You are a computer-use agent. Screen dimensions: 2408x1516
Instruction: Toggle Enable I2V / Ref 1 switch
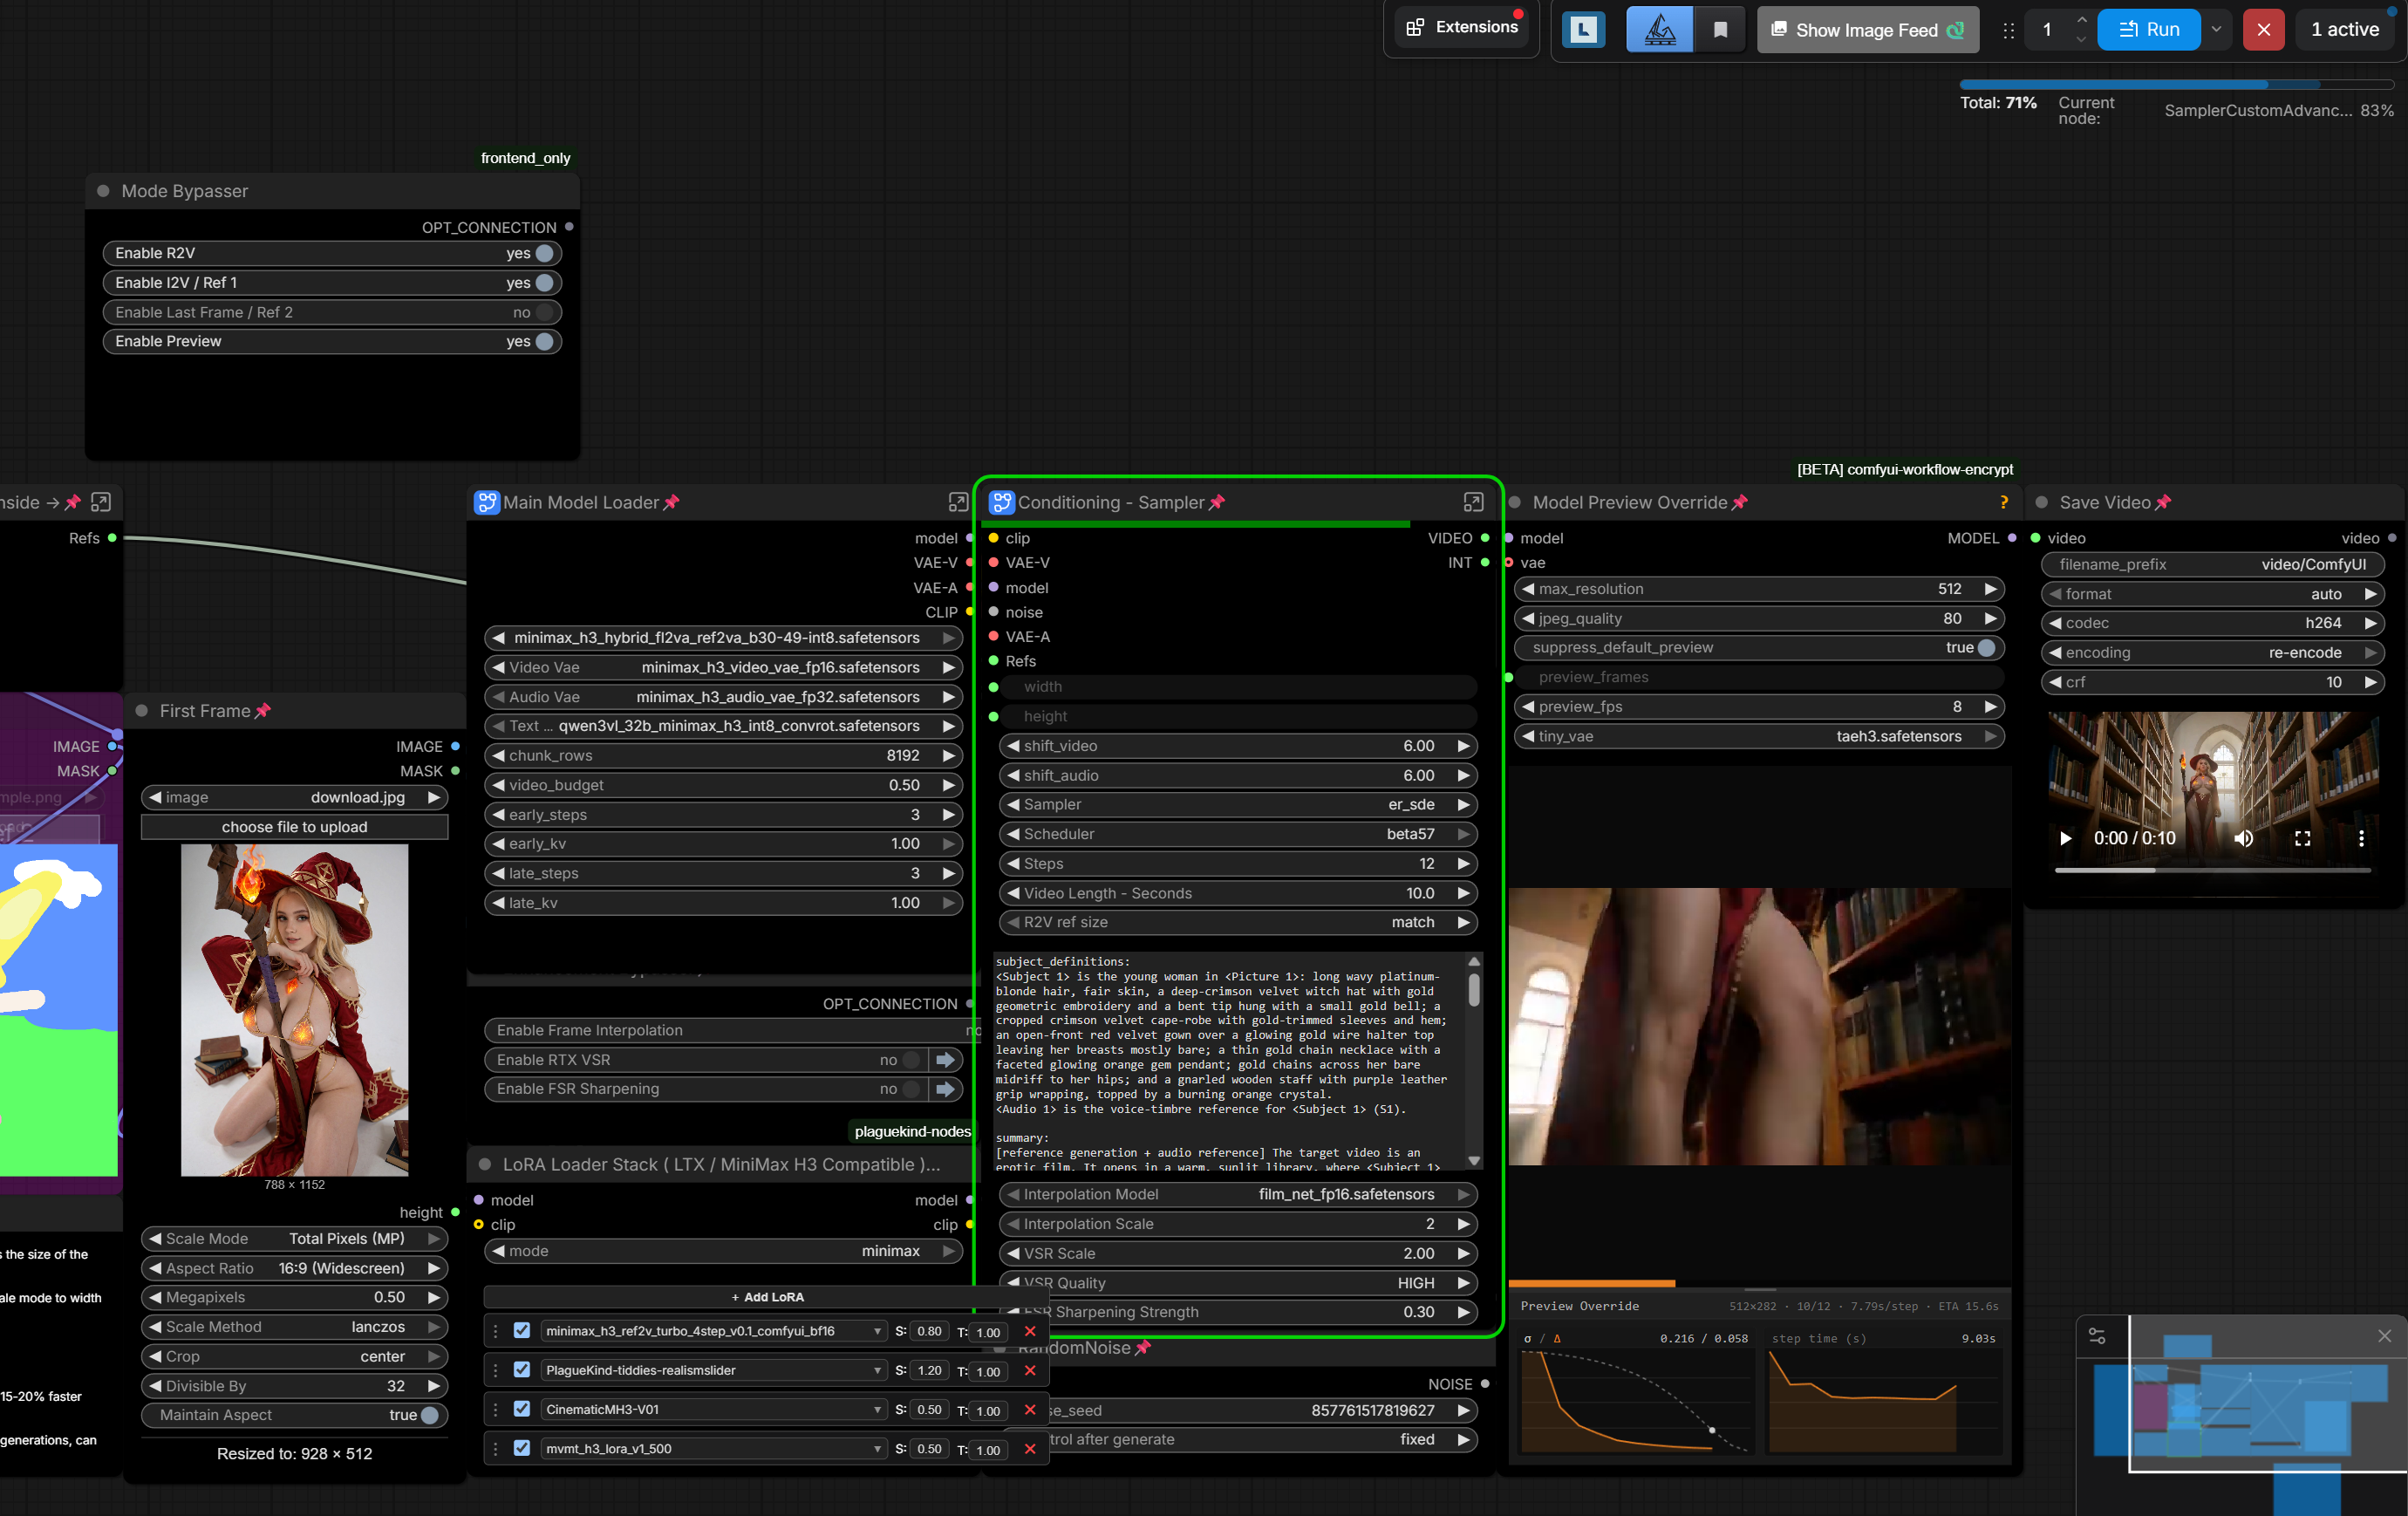[x=545, y=283]
